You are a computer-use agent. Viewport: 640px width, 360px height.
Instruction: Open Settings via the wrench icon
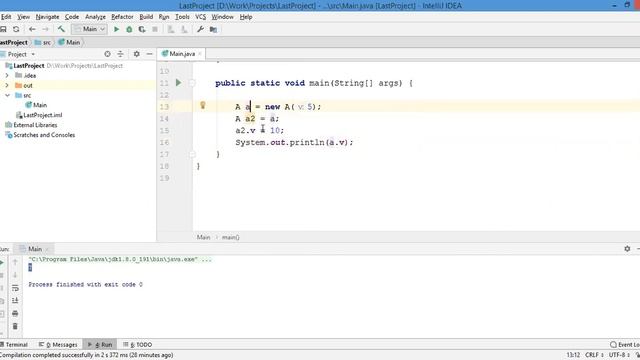(200, 29)
